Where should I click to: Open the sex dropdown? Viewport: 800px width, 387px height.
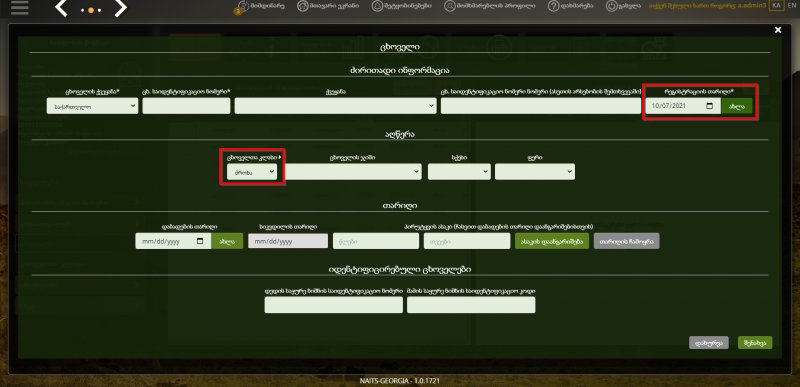click(459, 172)
